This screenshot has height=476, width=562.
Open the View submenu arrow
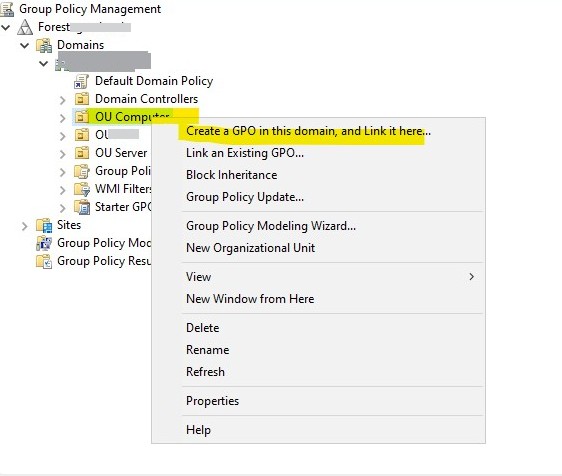coord(472,277)
